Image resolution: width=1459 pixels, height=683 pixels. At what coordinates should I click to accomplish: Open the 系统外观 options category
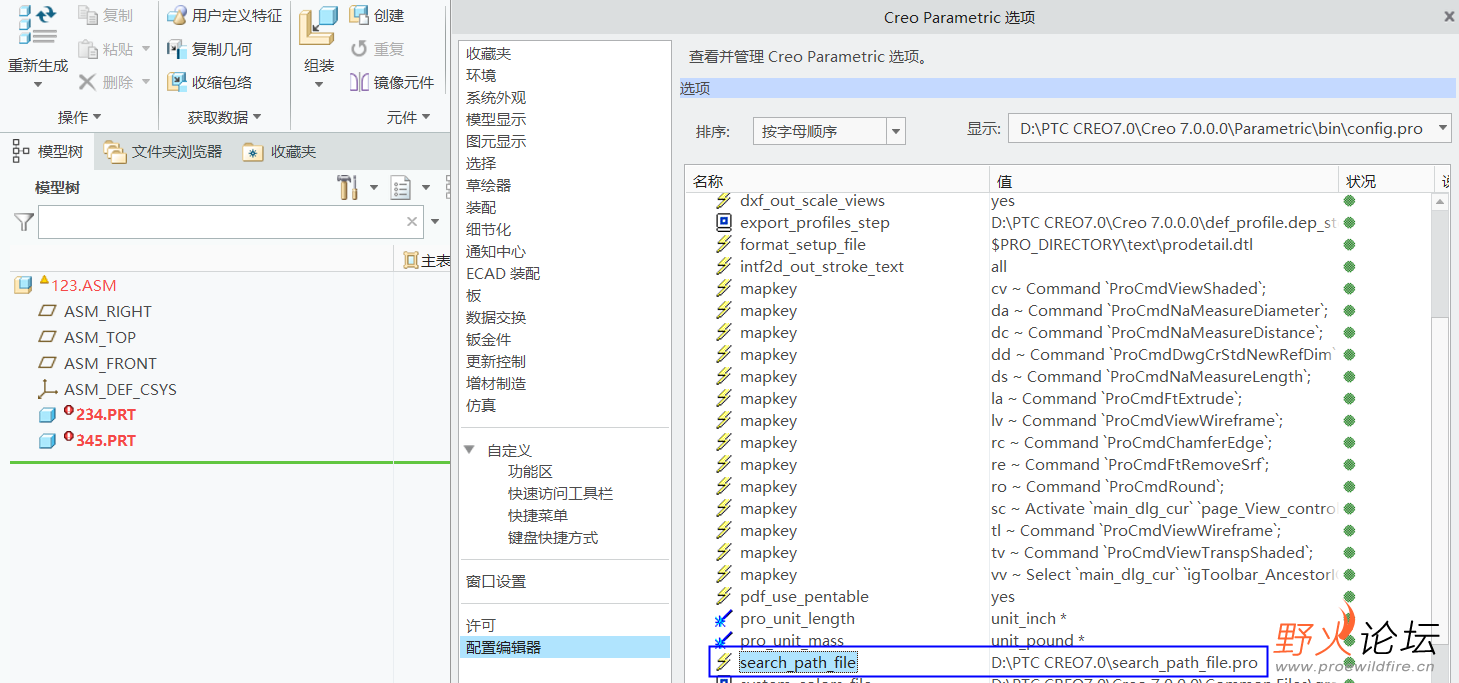point(496,97)
